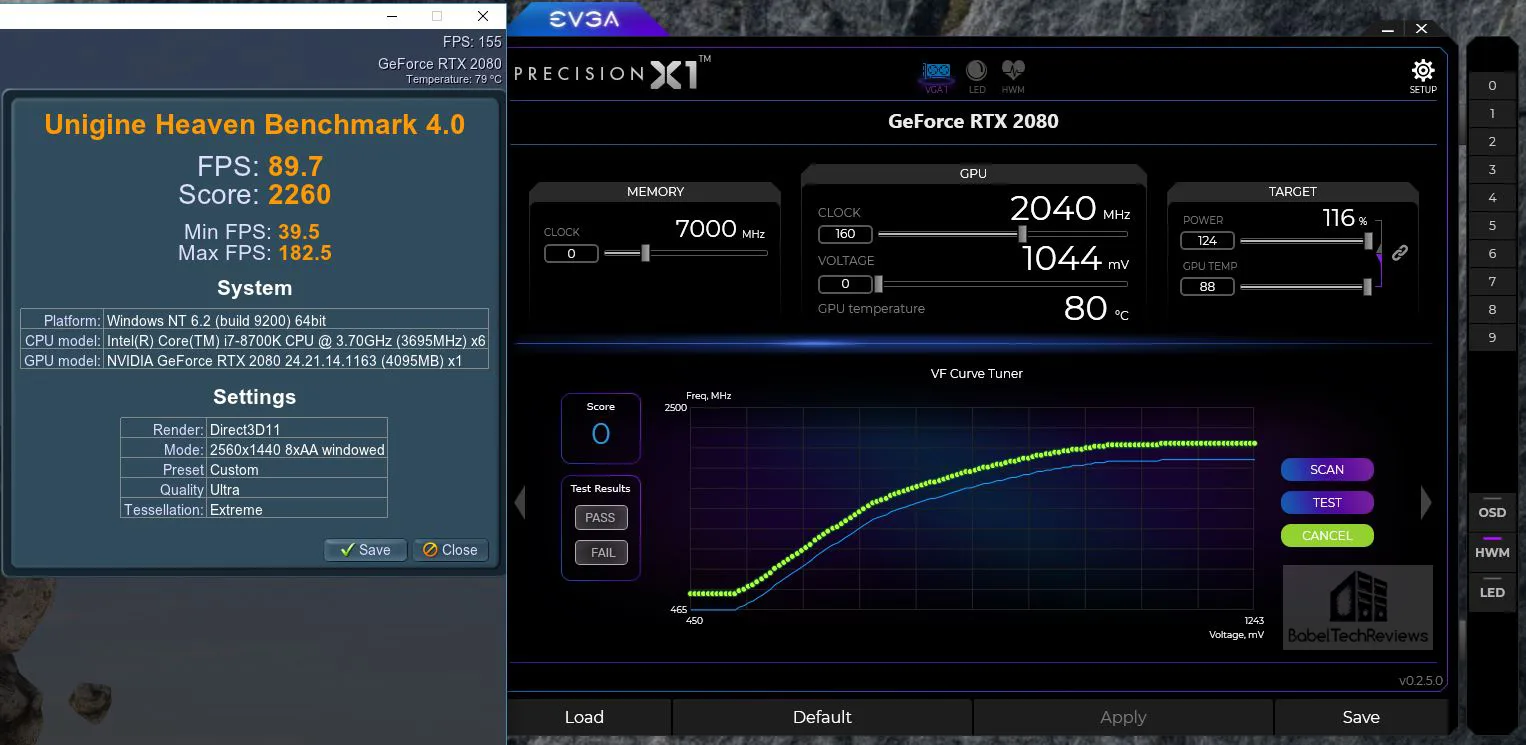Click the power target field showing 124
This screenshot has height=745, width=1526.
[x=1207, y=241]
